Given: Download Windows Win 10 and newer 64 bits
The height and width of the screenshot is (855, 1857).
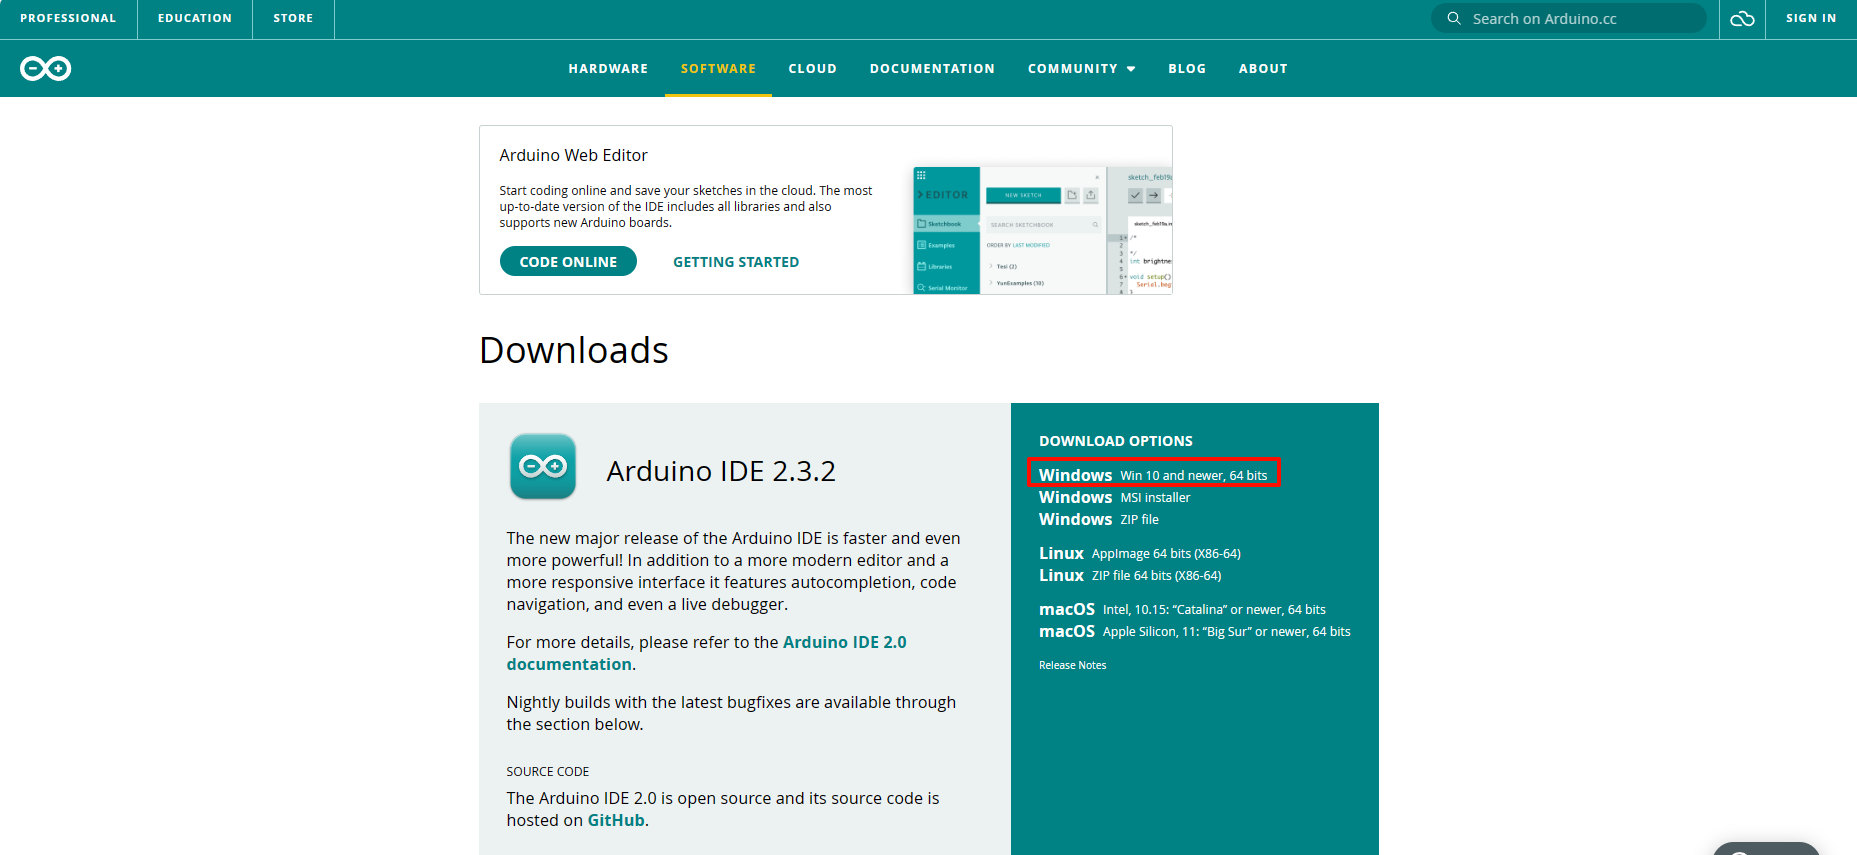Looking at the screenshot, I should click(x=1153, y=475).
